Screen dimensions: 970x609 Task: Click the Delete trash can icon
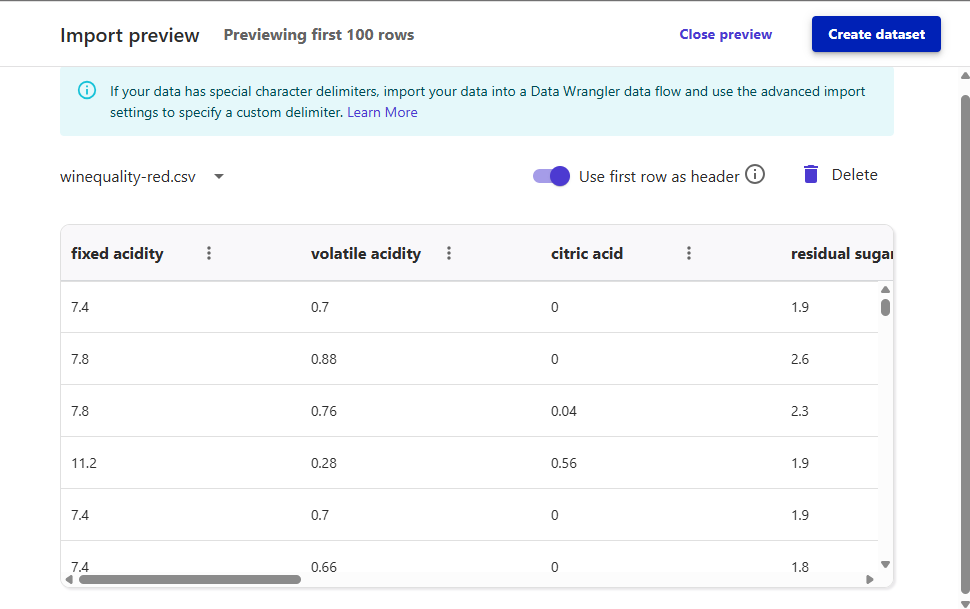click(811, 175)
